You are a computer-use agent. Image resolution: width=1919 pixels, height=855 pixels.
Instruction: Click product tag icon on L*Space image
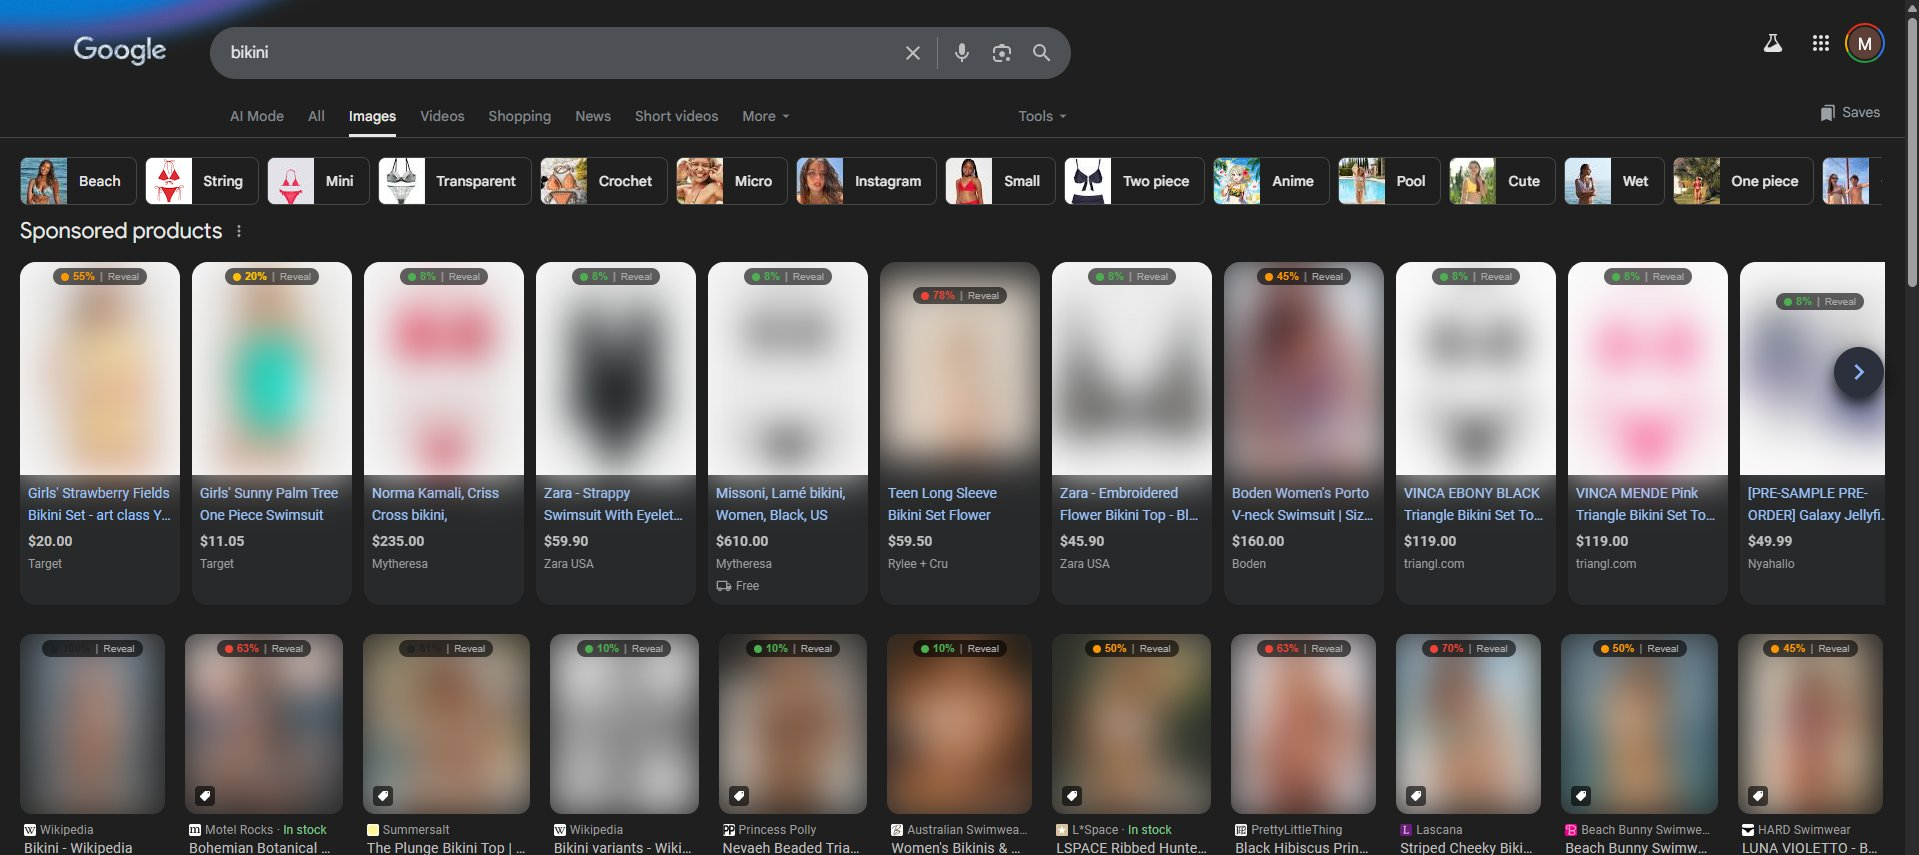(1071, 796)
